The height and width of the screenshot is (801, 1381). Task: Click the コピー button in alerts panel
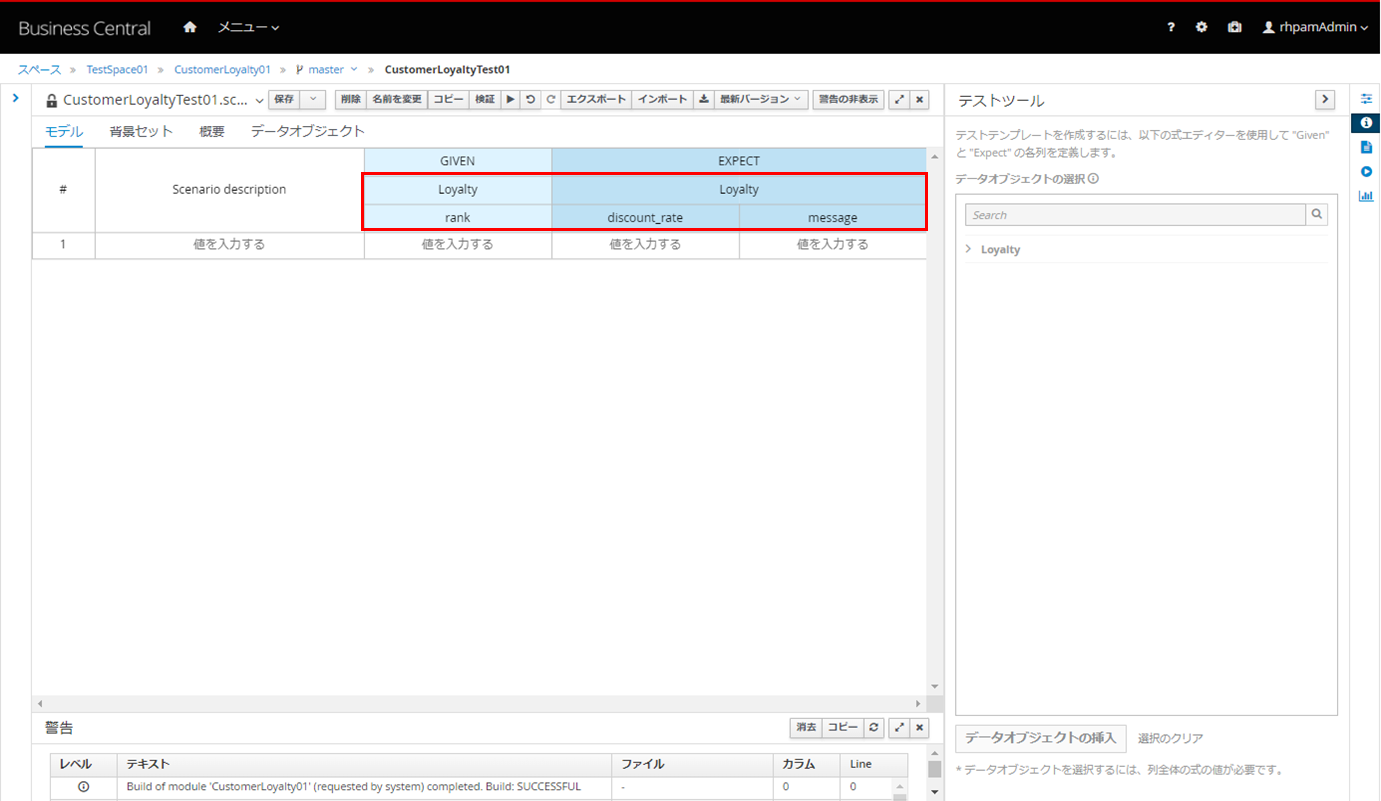(842, 727)
